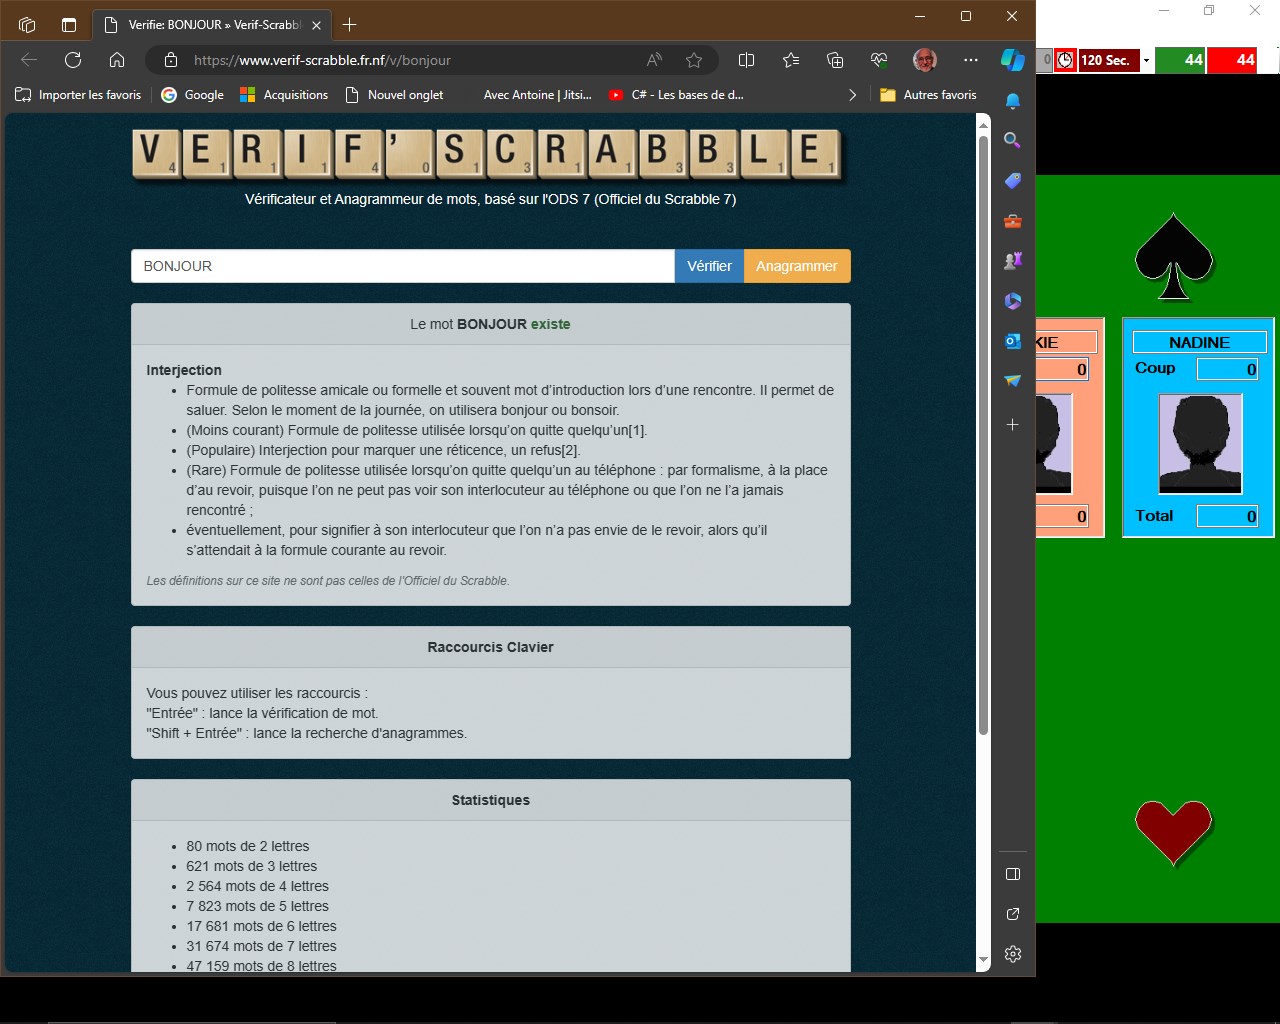Click the 'Statistiques' panel heading
The image size is (1280, 1024).
[490, 800]
